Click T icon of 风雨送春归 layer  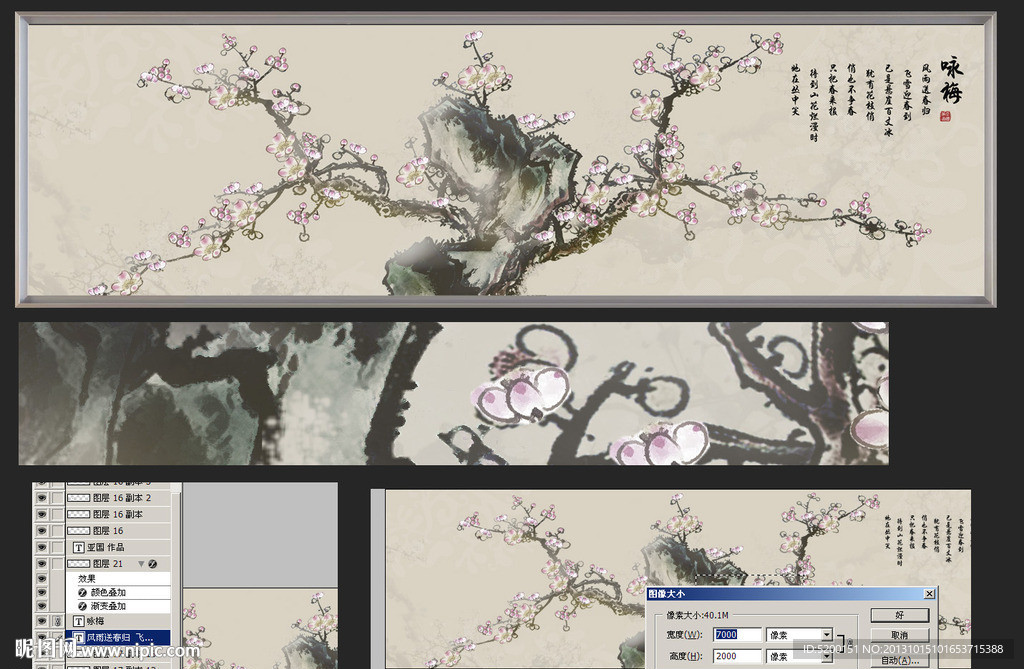(x=78, y=638)
